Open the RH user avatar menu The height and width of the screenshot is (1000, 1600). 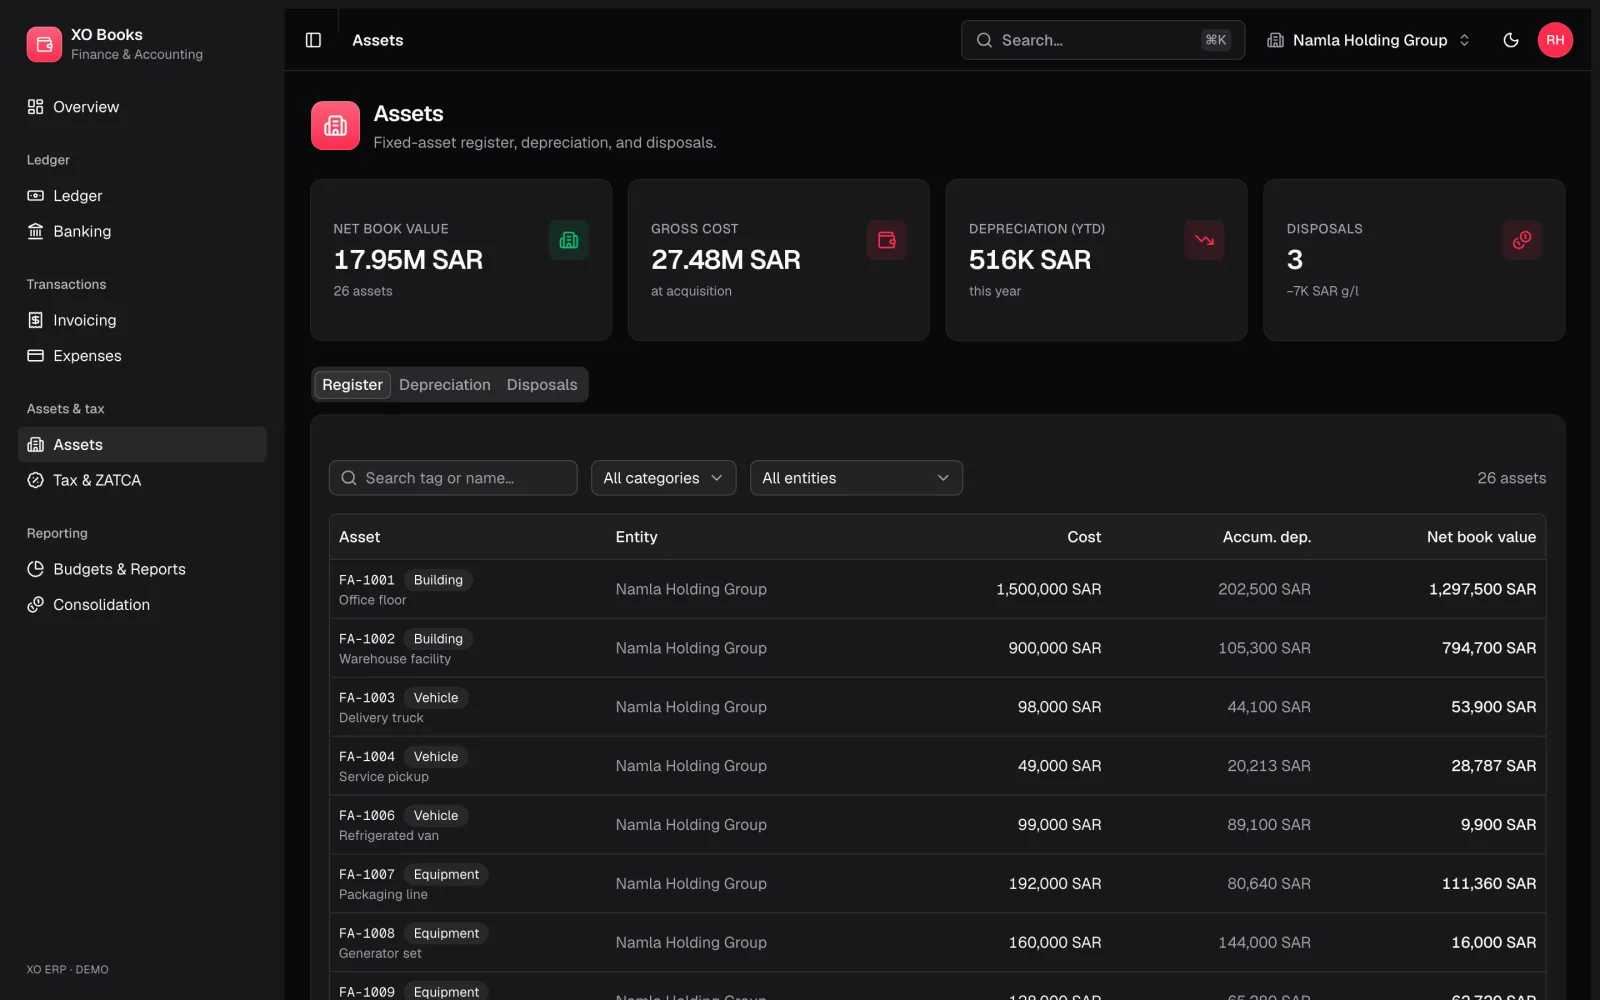click(1555, 40)
